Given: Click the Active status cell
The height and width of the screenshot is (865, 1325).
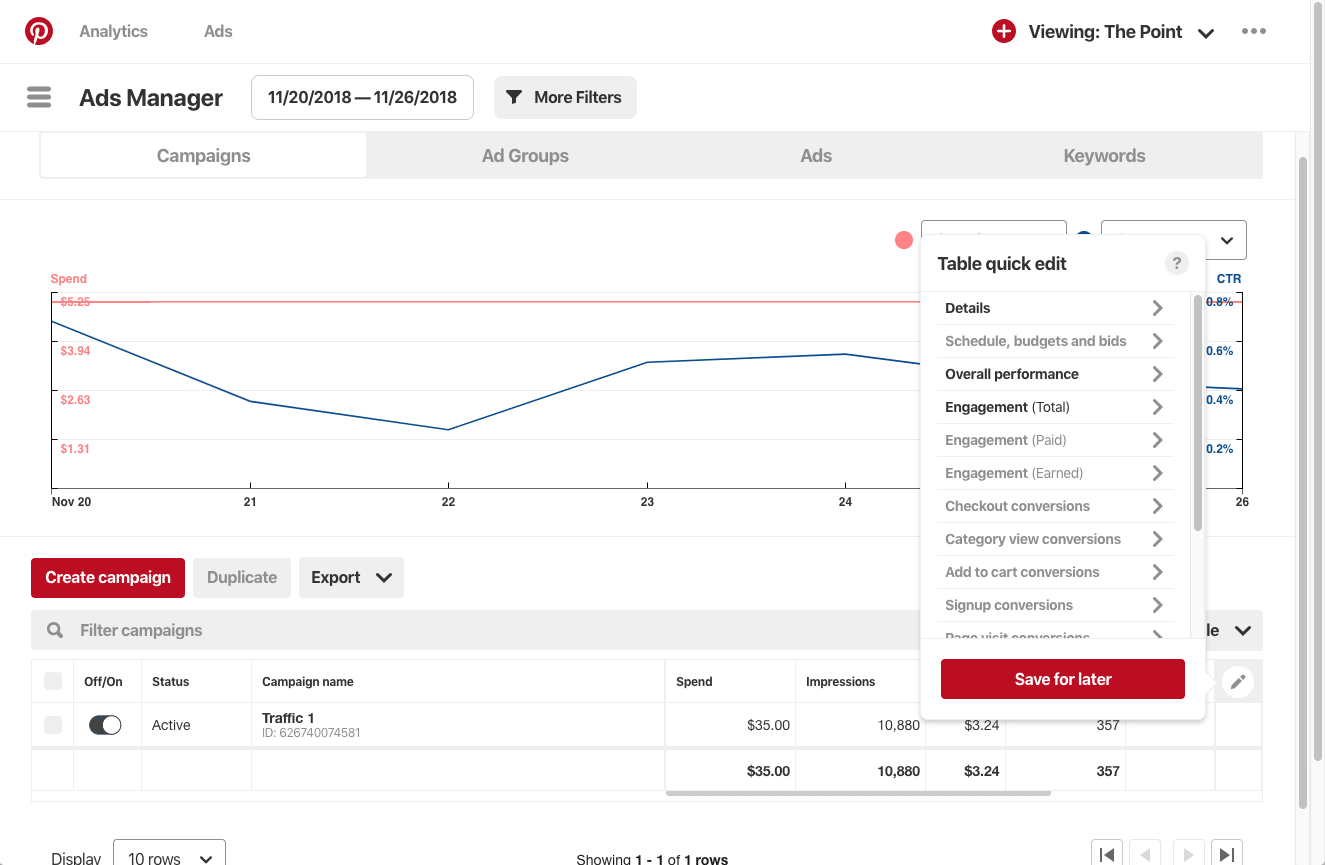Looking at the screenshot, I should (171, 725).
